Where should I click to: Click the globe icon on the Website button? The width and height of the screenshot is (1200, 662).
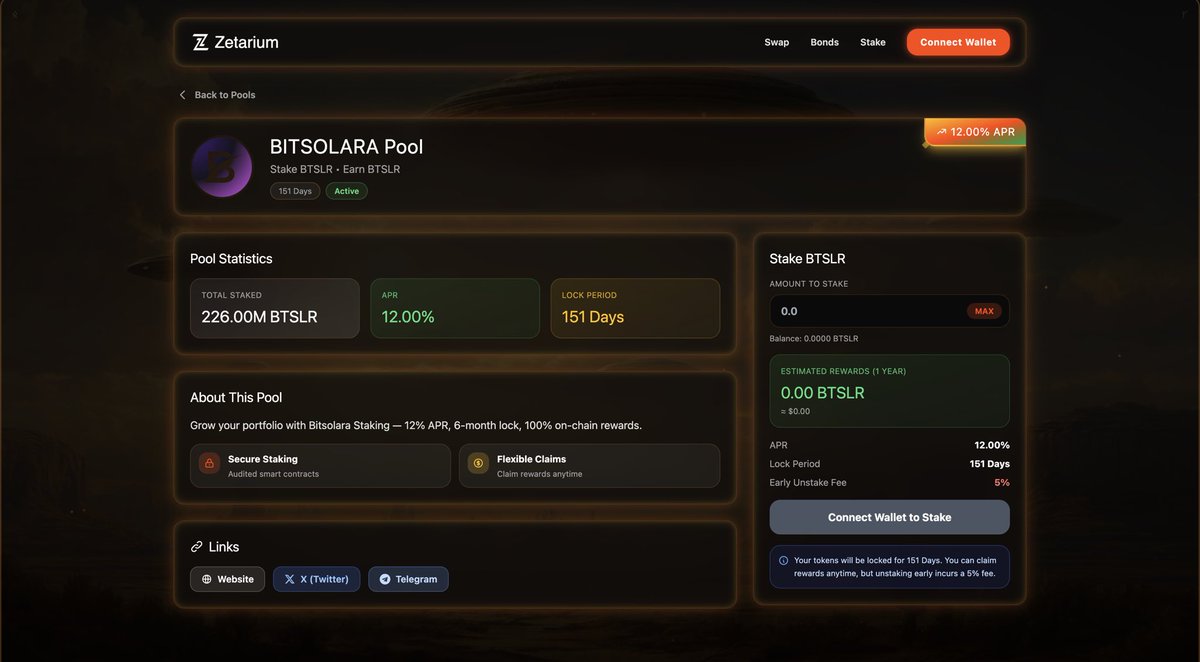(205, 578)
